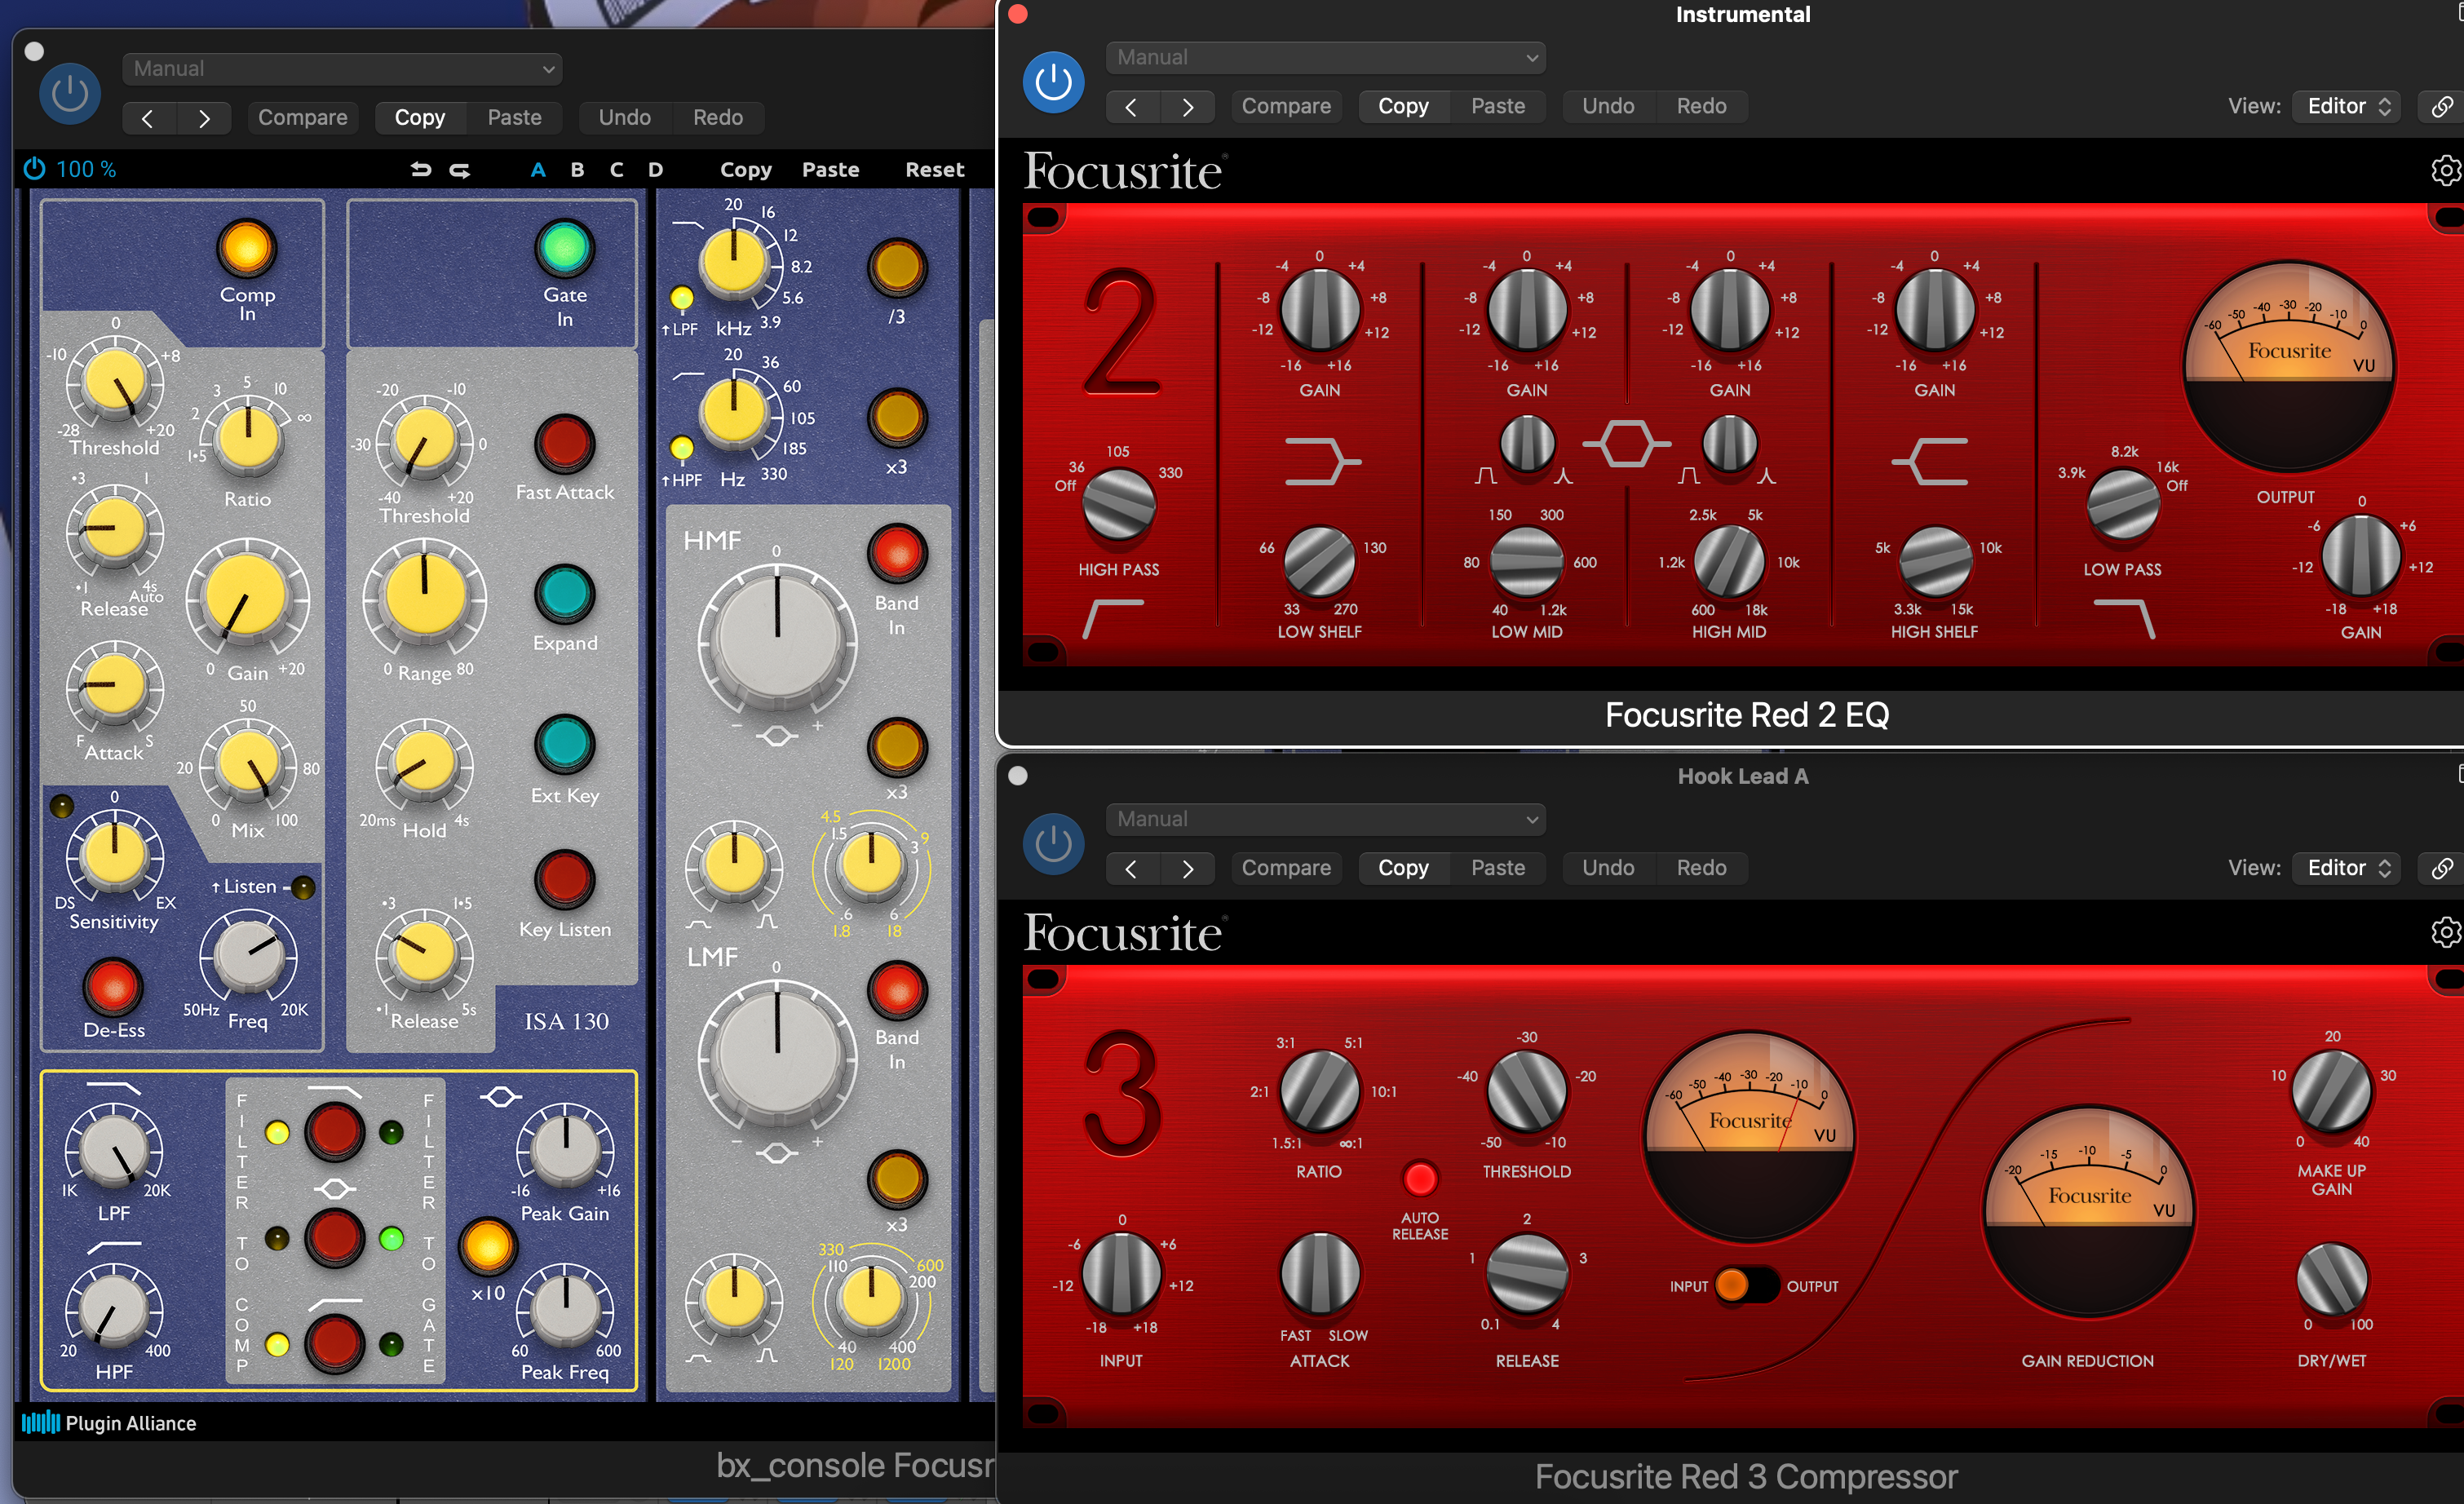Click High Shelf curve symbol on Red 2
Viewport: 2464px width, 1504px height.
click(x=1931, y=461)
